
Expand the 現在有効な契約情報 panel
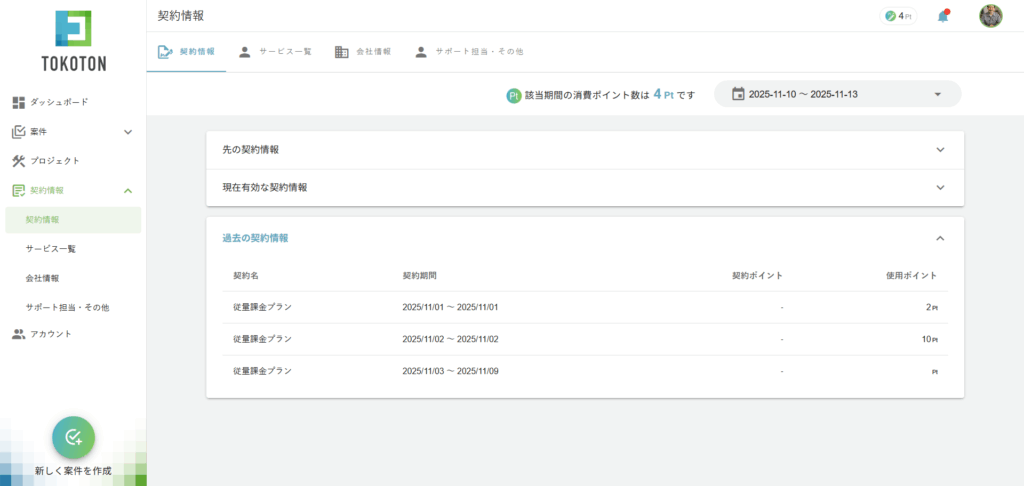(x=939, y=187)
